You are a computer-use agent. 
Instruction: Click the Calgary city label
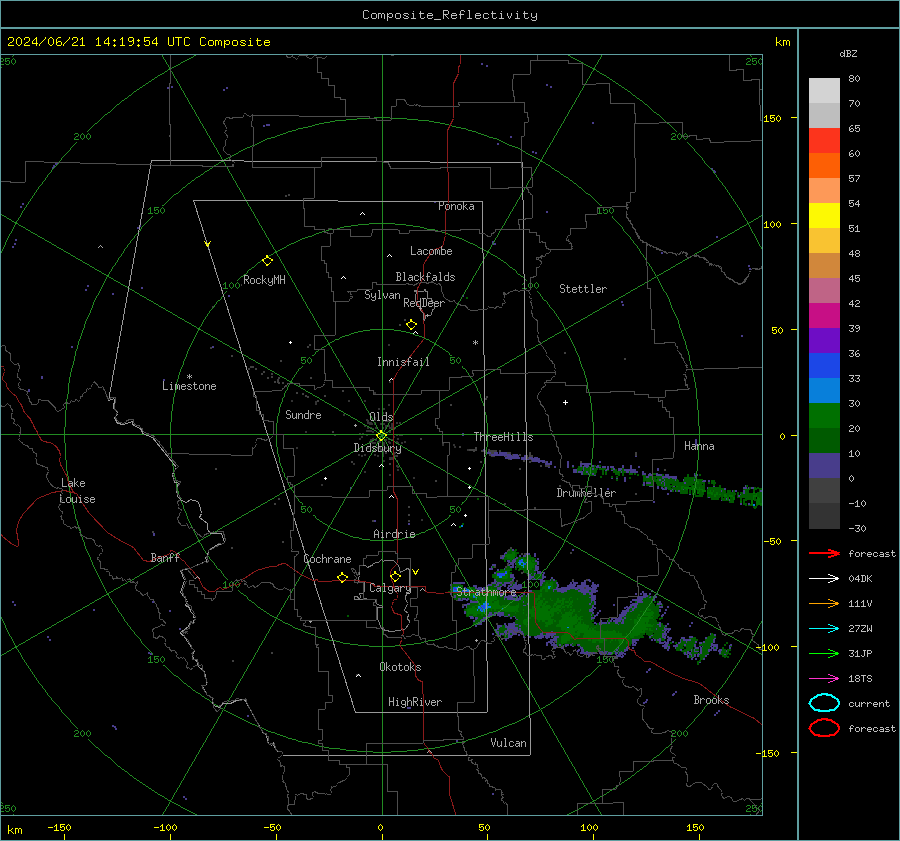(390, 588)
